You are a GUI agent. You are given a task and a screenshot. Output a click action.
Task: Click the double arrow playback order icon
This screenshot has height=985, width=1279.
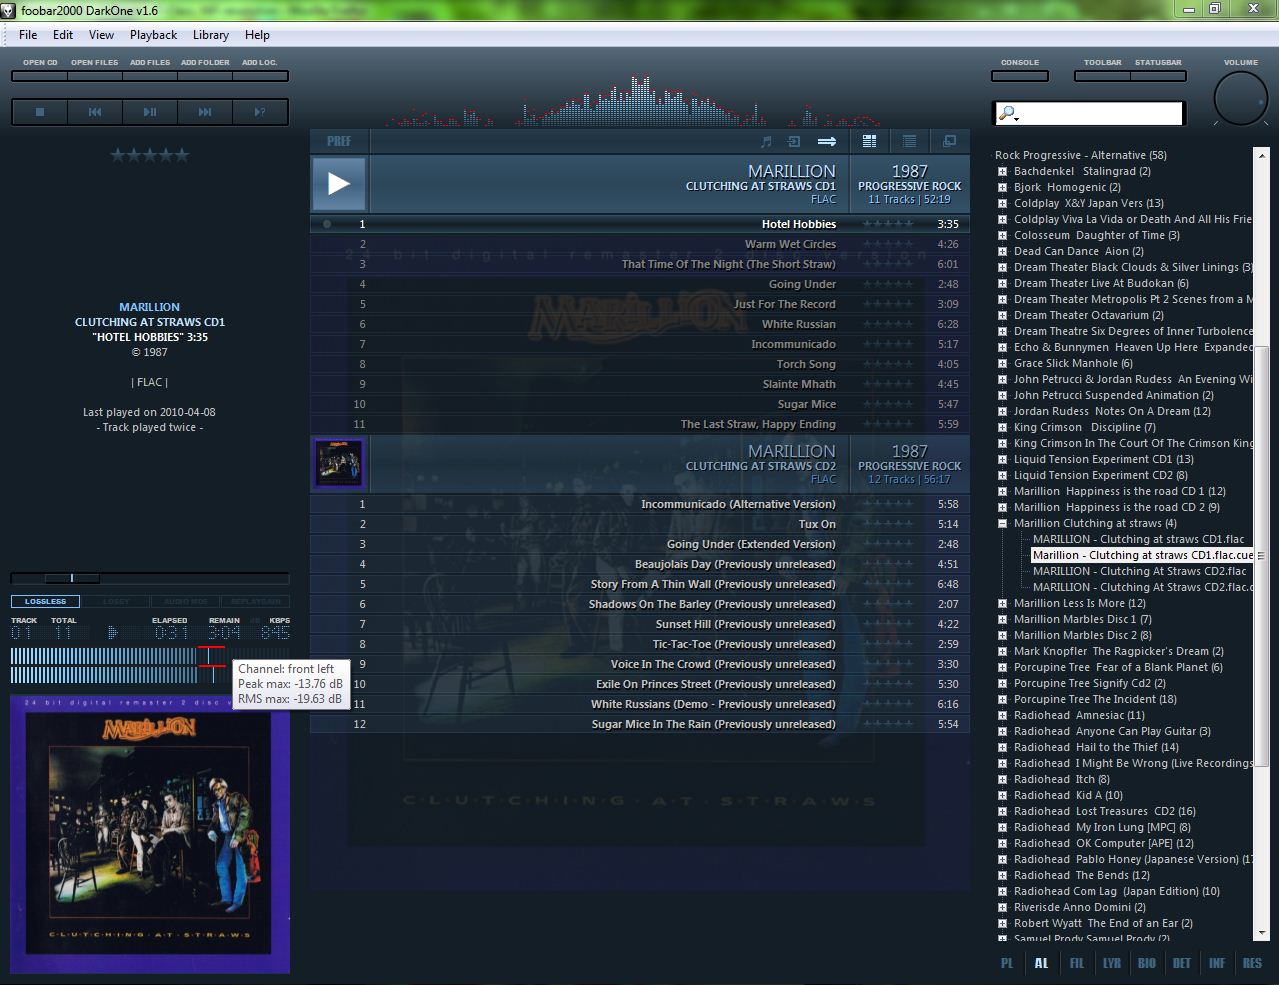(827, 141)
